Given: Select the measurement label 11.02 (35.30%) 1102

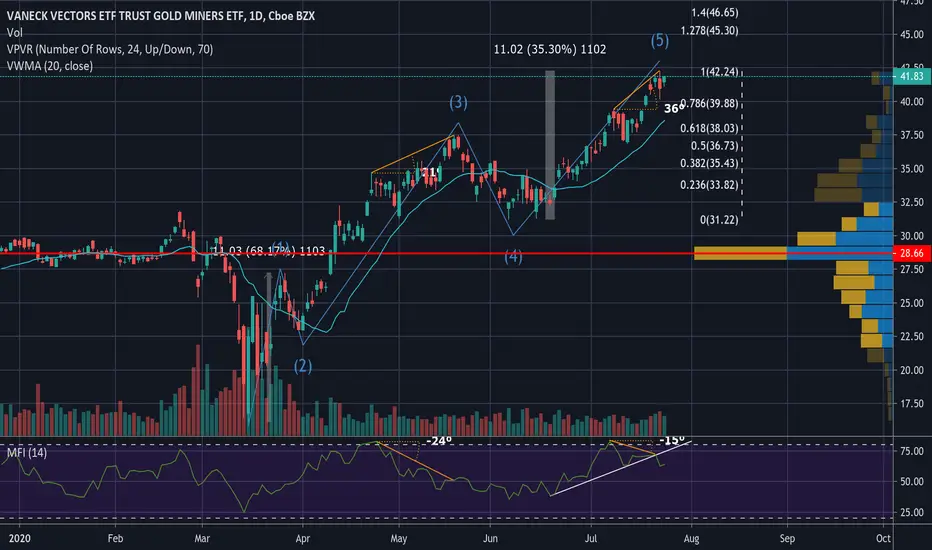Looking at the screenshot, I should tap(550, 49).
